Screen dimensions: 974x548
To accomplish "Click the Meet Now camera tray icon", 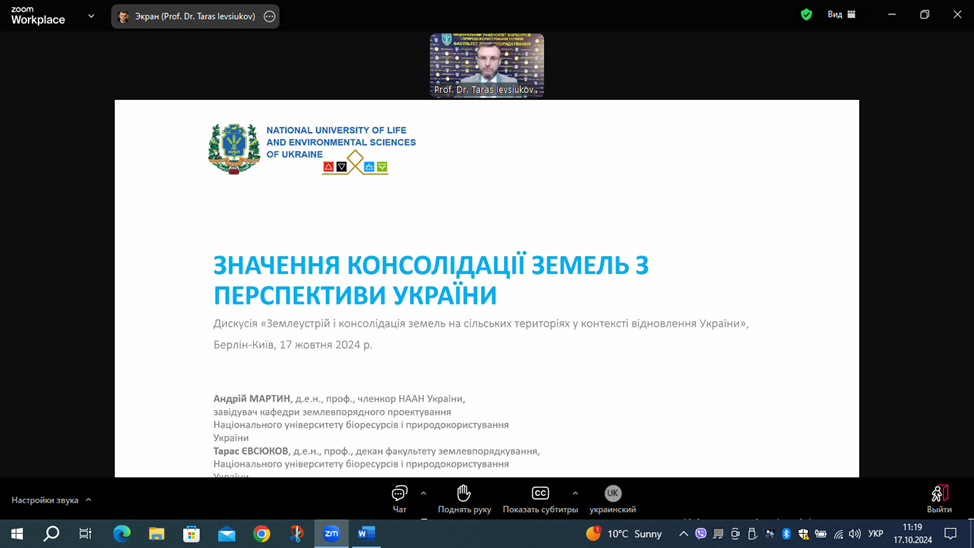I will point(735,534).
